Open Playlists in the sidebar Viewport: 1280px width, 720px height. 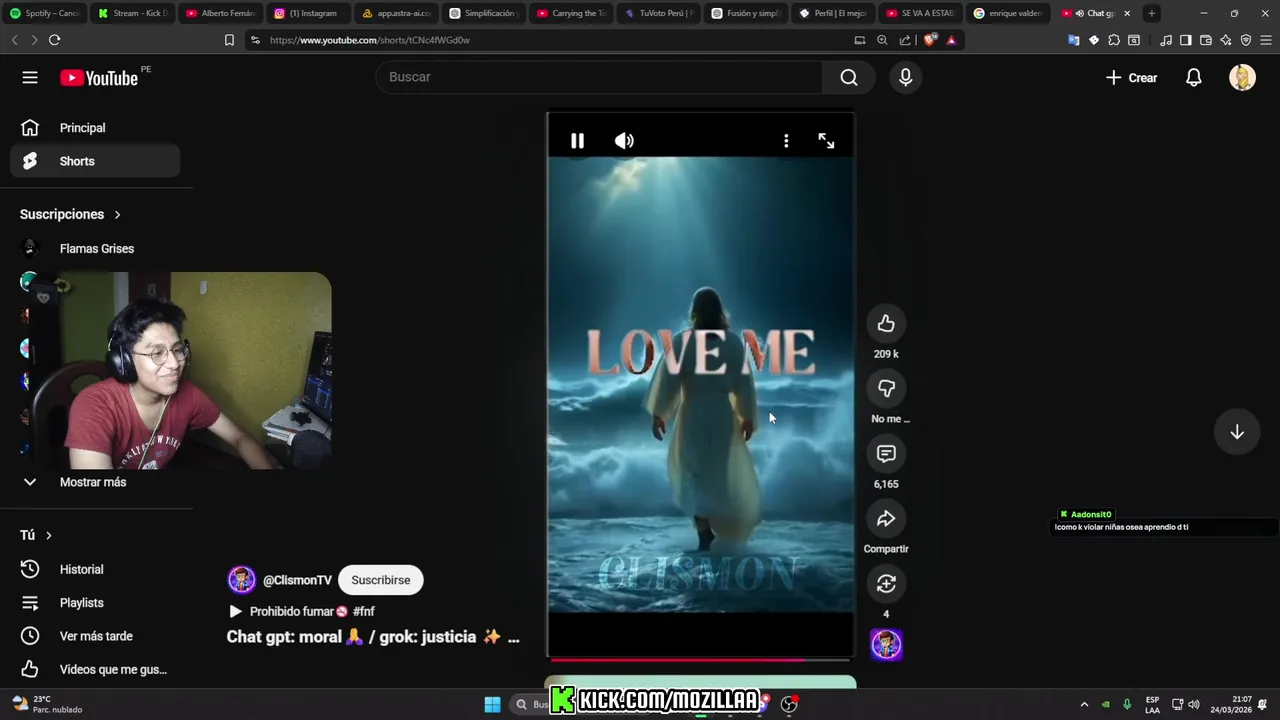[x=96, y=603]
